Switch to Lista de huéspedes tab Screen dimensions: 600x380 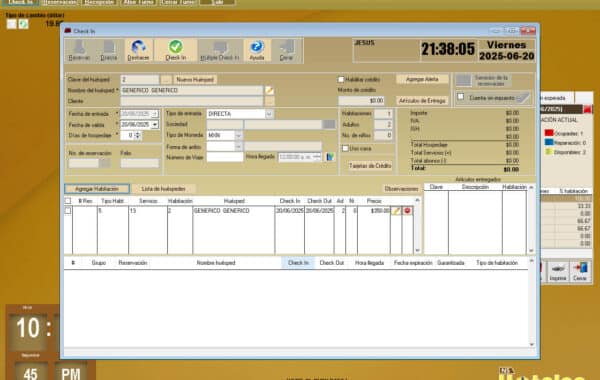point(163,189)
